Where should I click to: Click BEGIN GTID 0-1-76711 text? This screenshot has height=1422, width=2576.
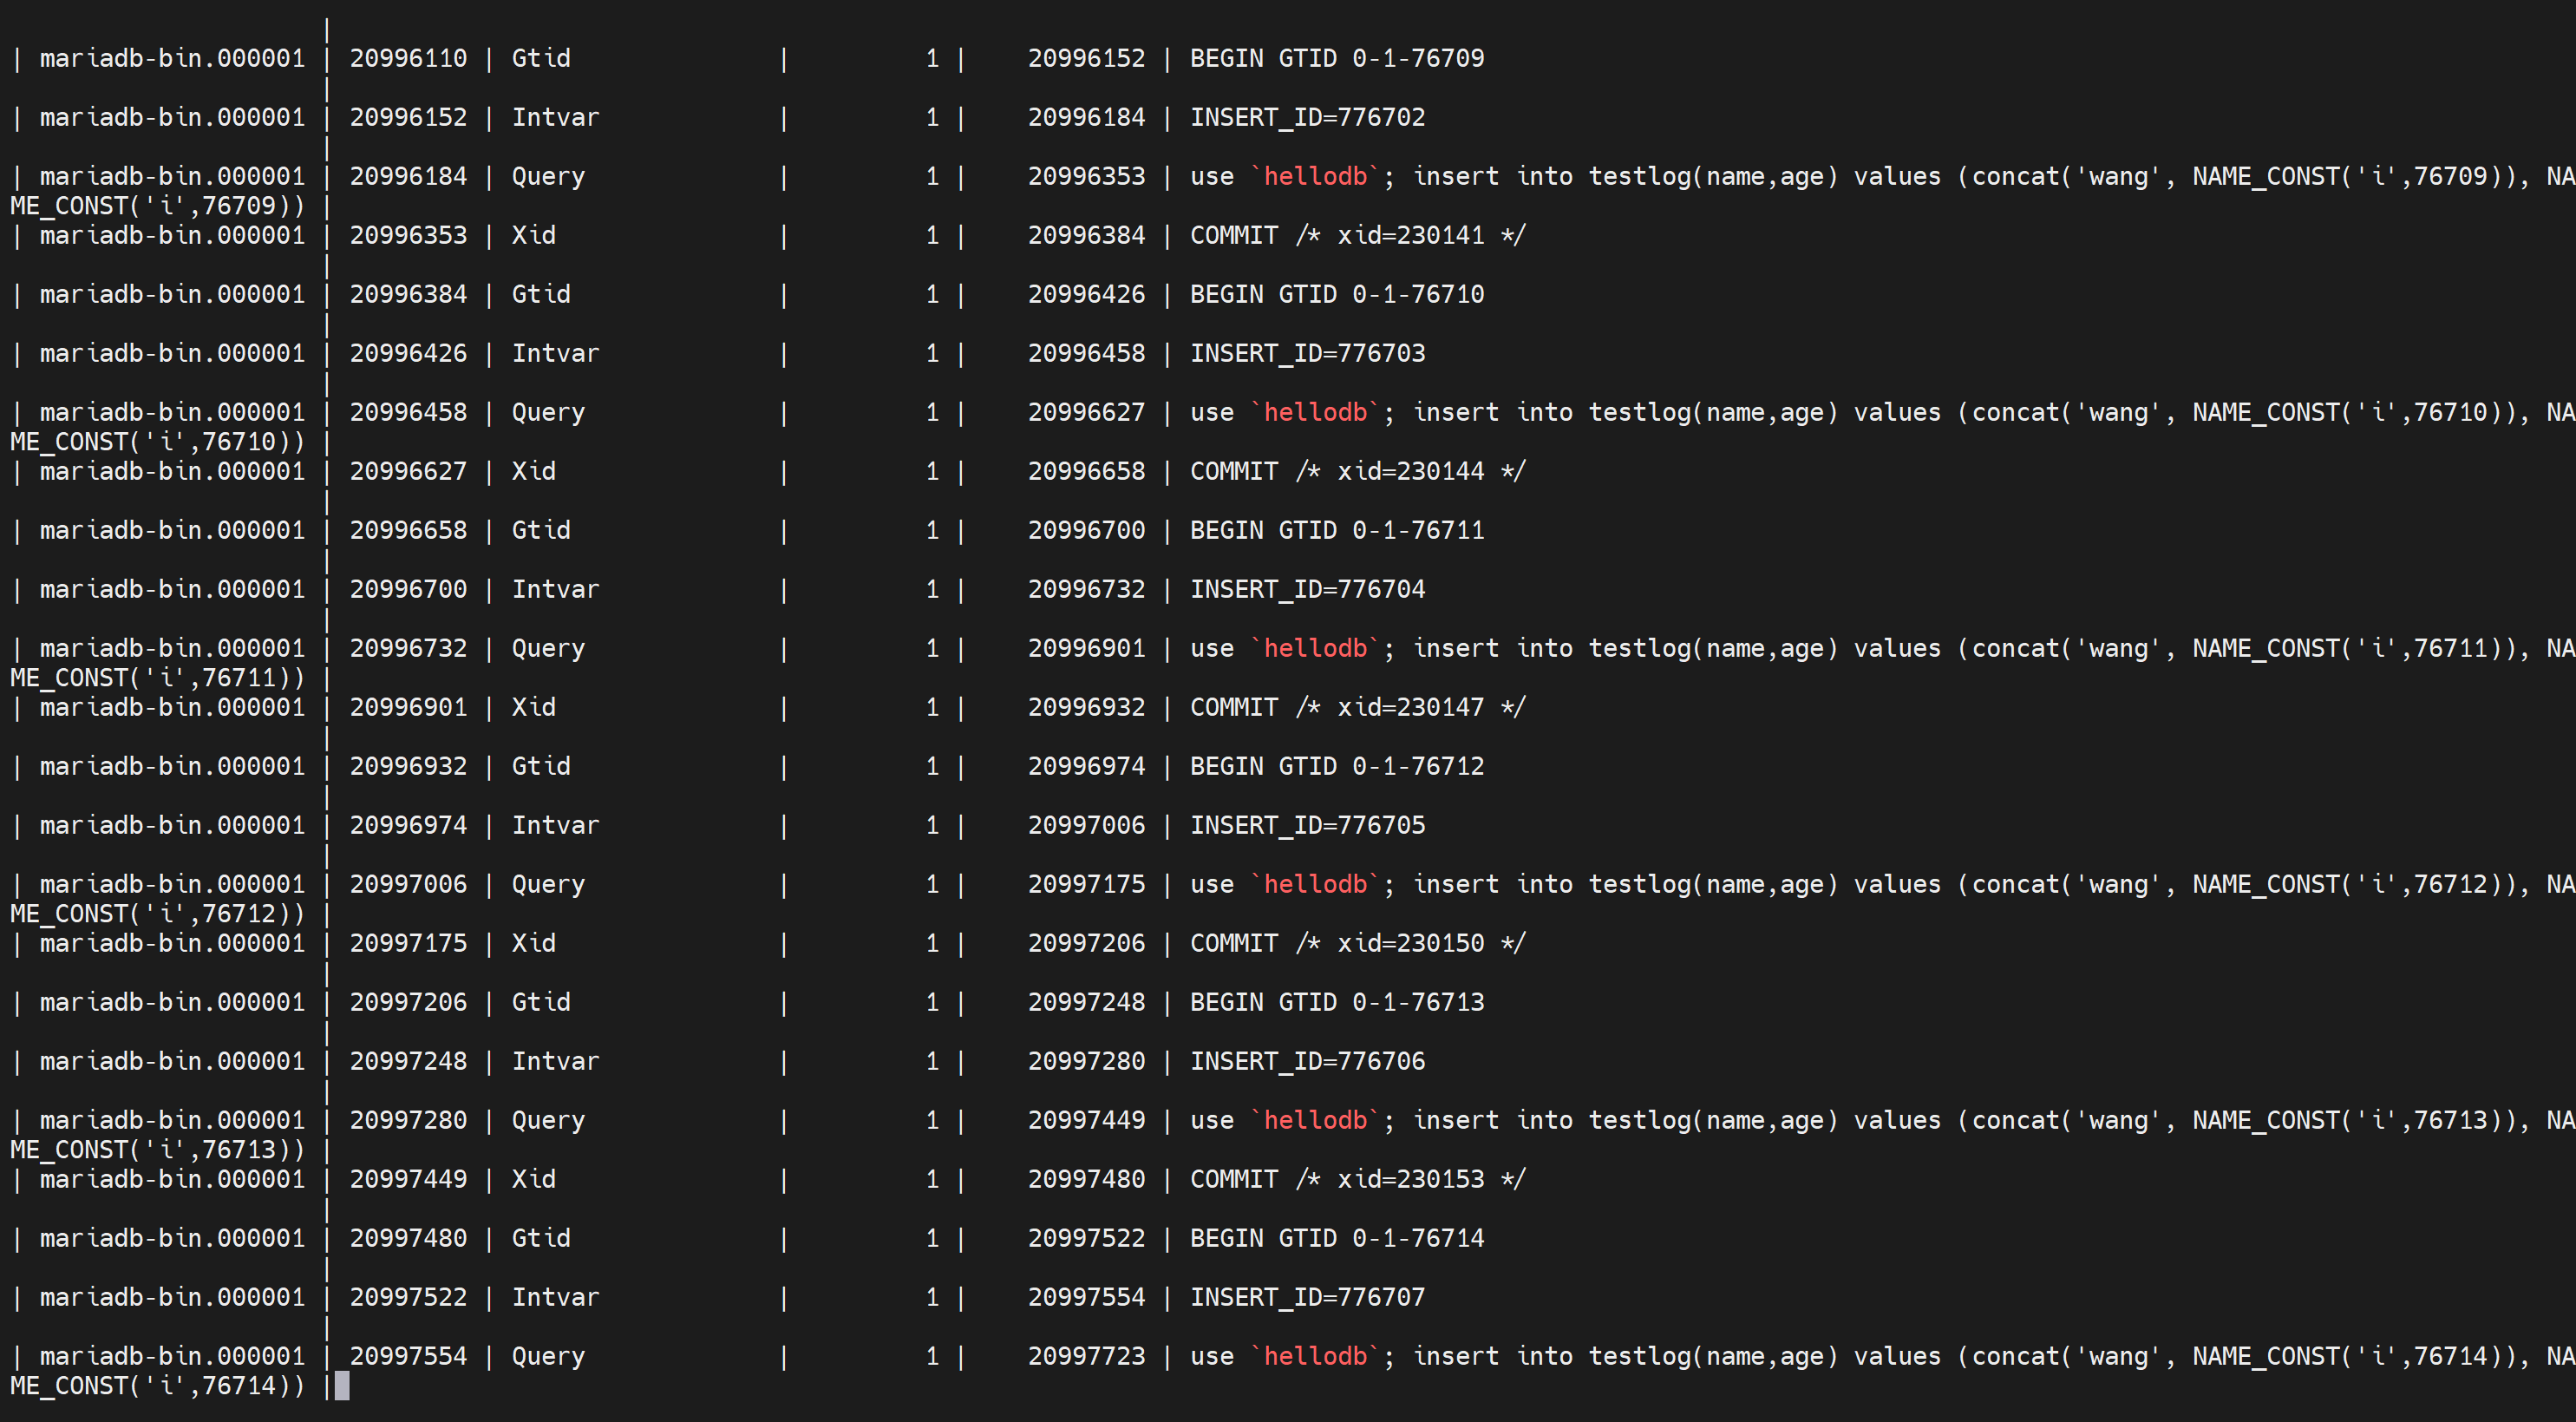1336,530
